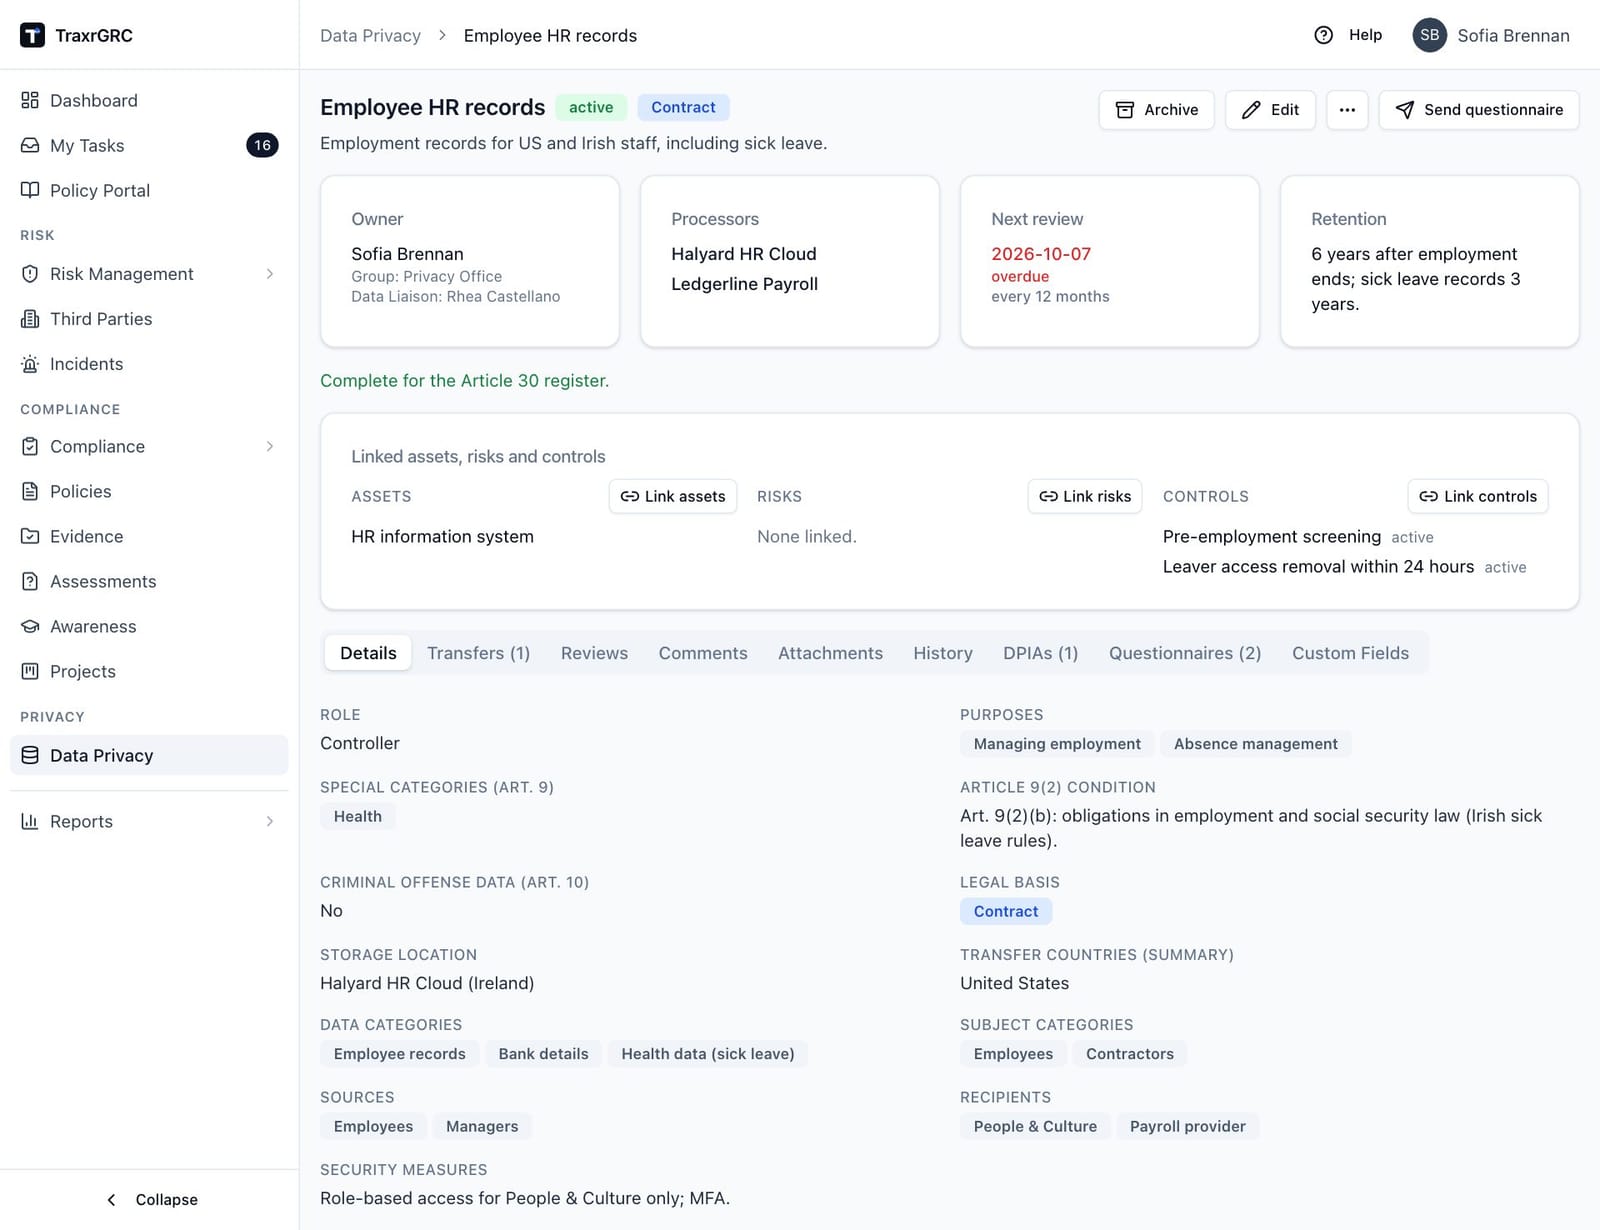Open My Tasks inbox icon
This screenshot has width=1600, height=1230.
pos(30,145)
